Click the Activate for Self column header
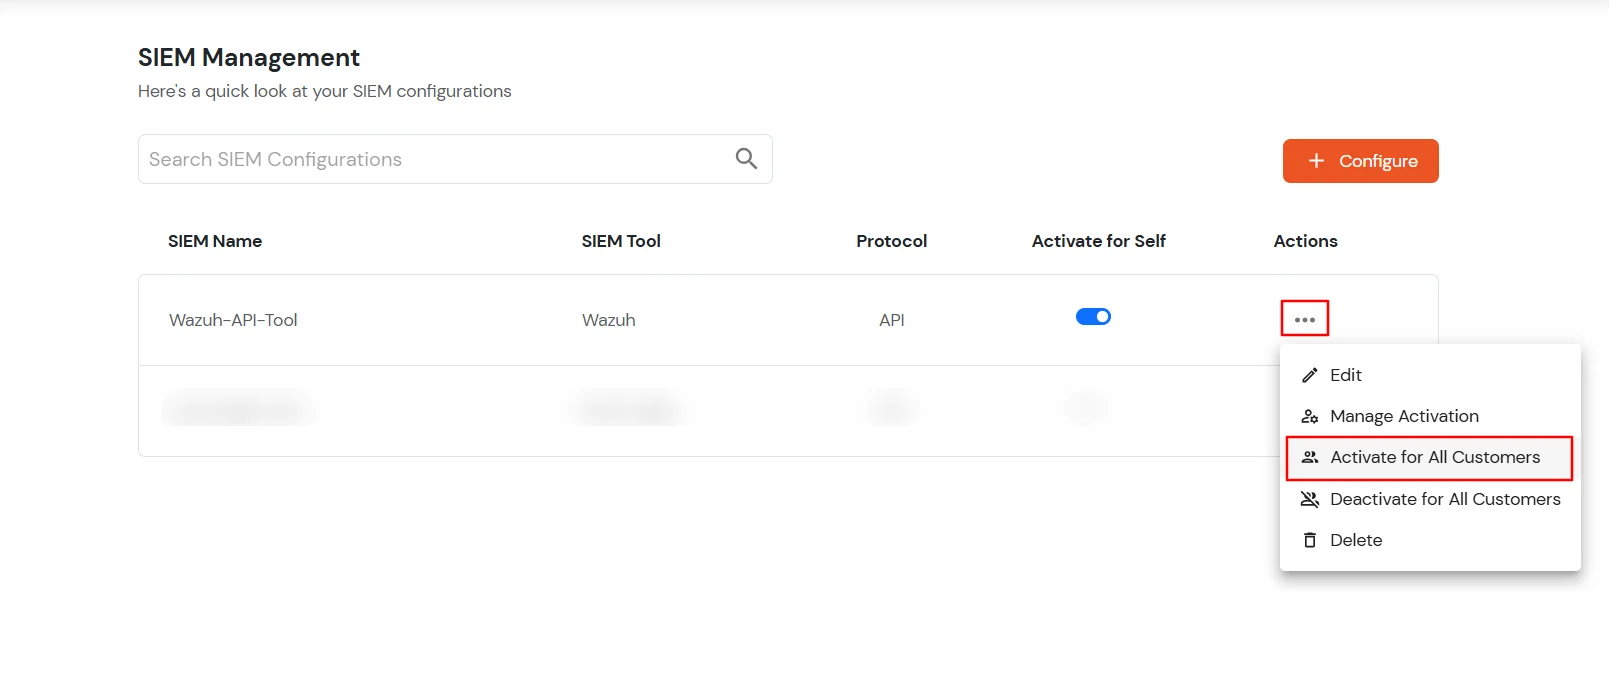 pos(1098,241)
